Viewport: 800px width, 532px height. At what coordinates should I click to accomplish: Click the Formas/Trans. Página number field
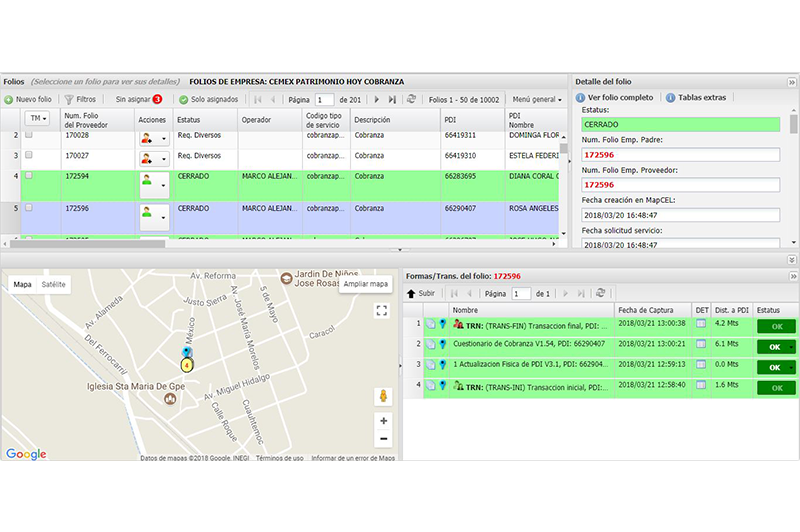tap(521, 294)
